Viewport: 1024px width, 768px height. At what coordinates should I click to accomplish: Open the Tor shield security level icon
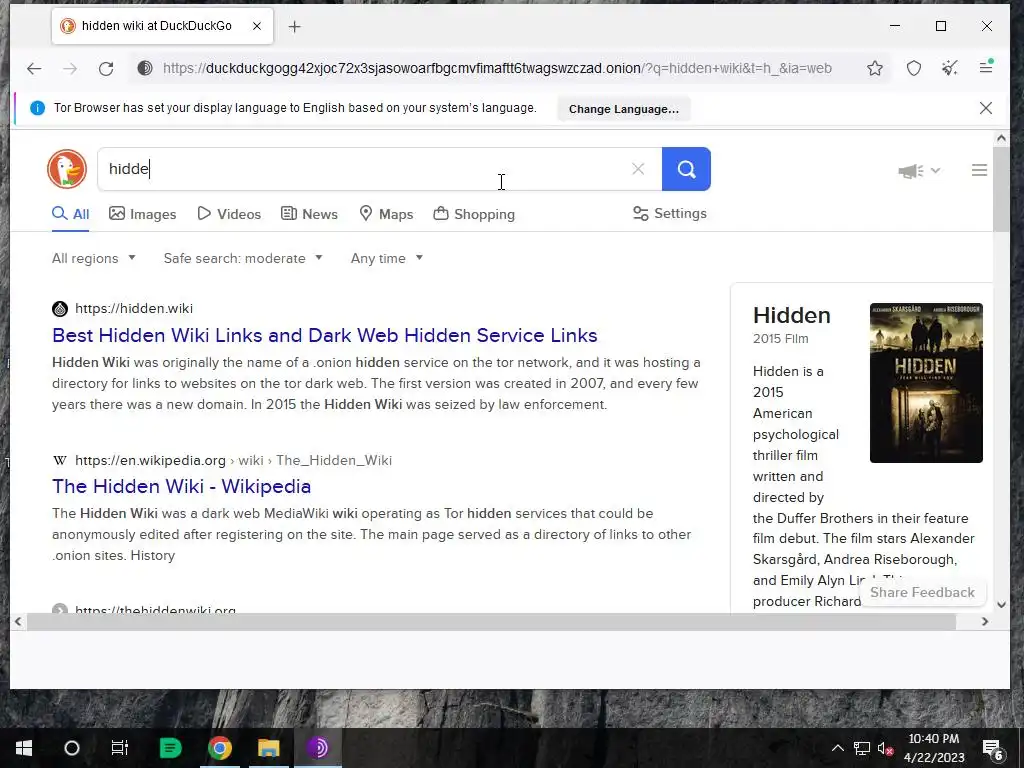[x=914, y=68]
